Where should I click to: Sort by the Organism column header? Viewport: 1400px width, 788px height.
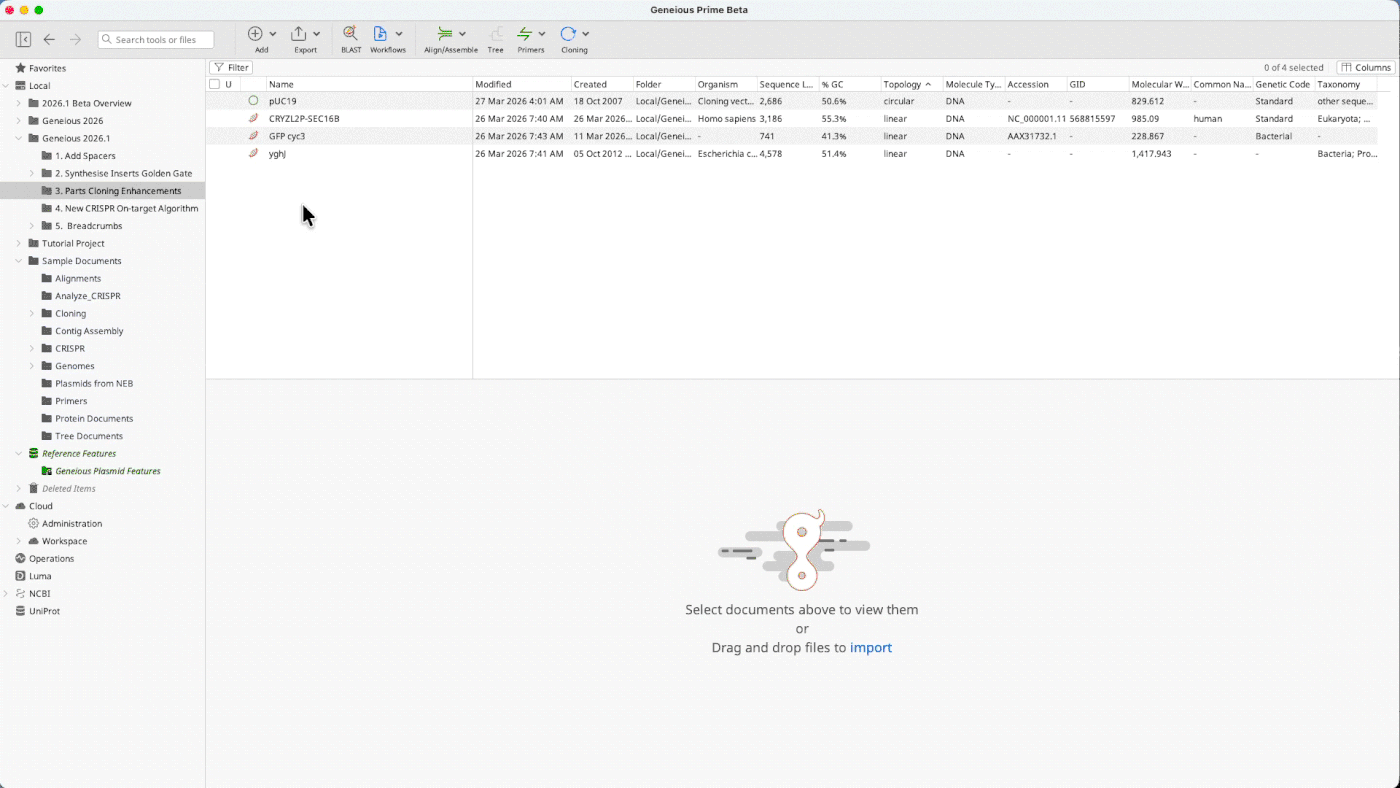coord(726,84)
